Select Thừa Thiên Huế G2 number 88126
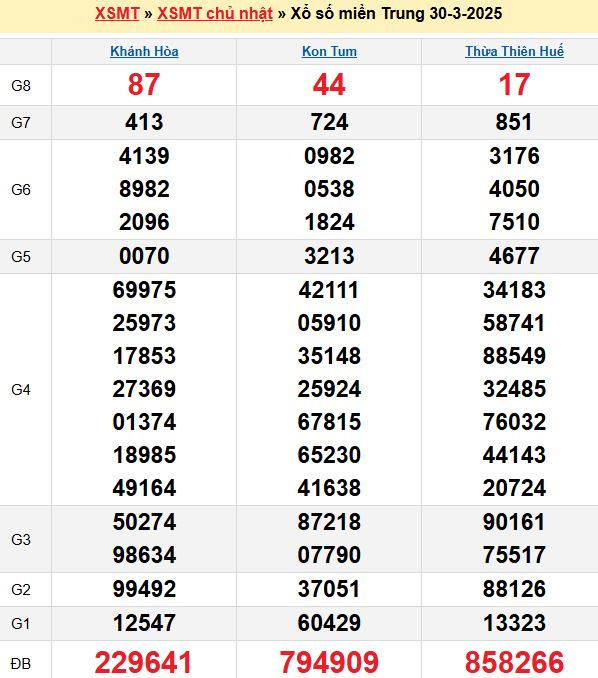Screen dimensions: 598x678 click(514, 589)
